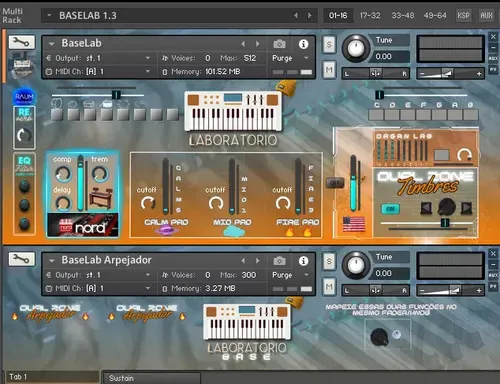Click the cloud icon under Mid Pad
Viewport: 500px width, 384px height.
pos(234,231)
